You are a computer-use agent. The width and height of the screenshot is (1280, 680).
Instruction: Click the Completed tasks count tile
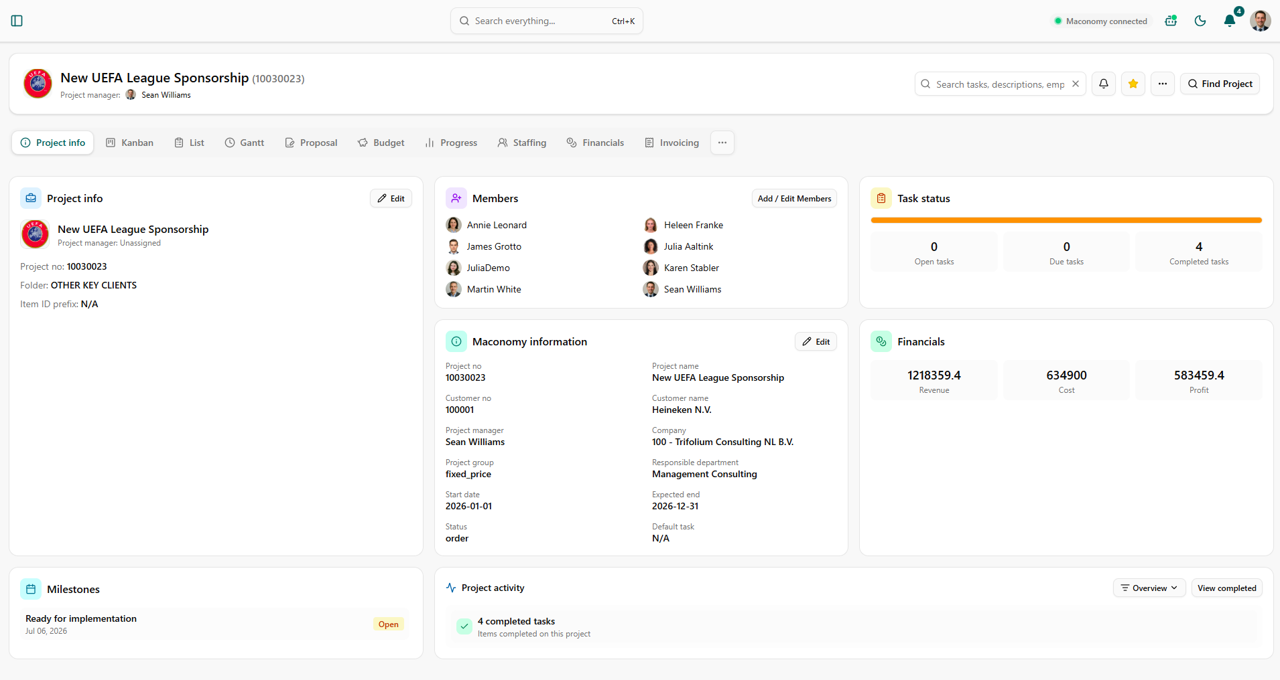[x=1199, y=252]
